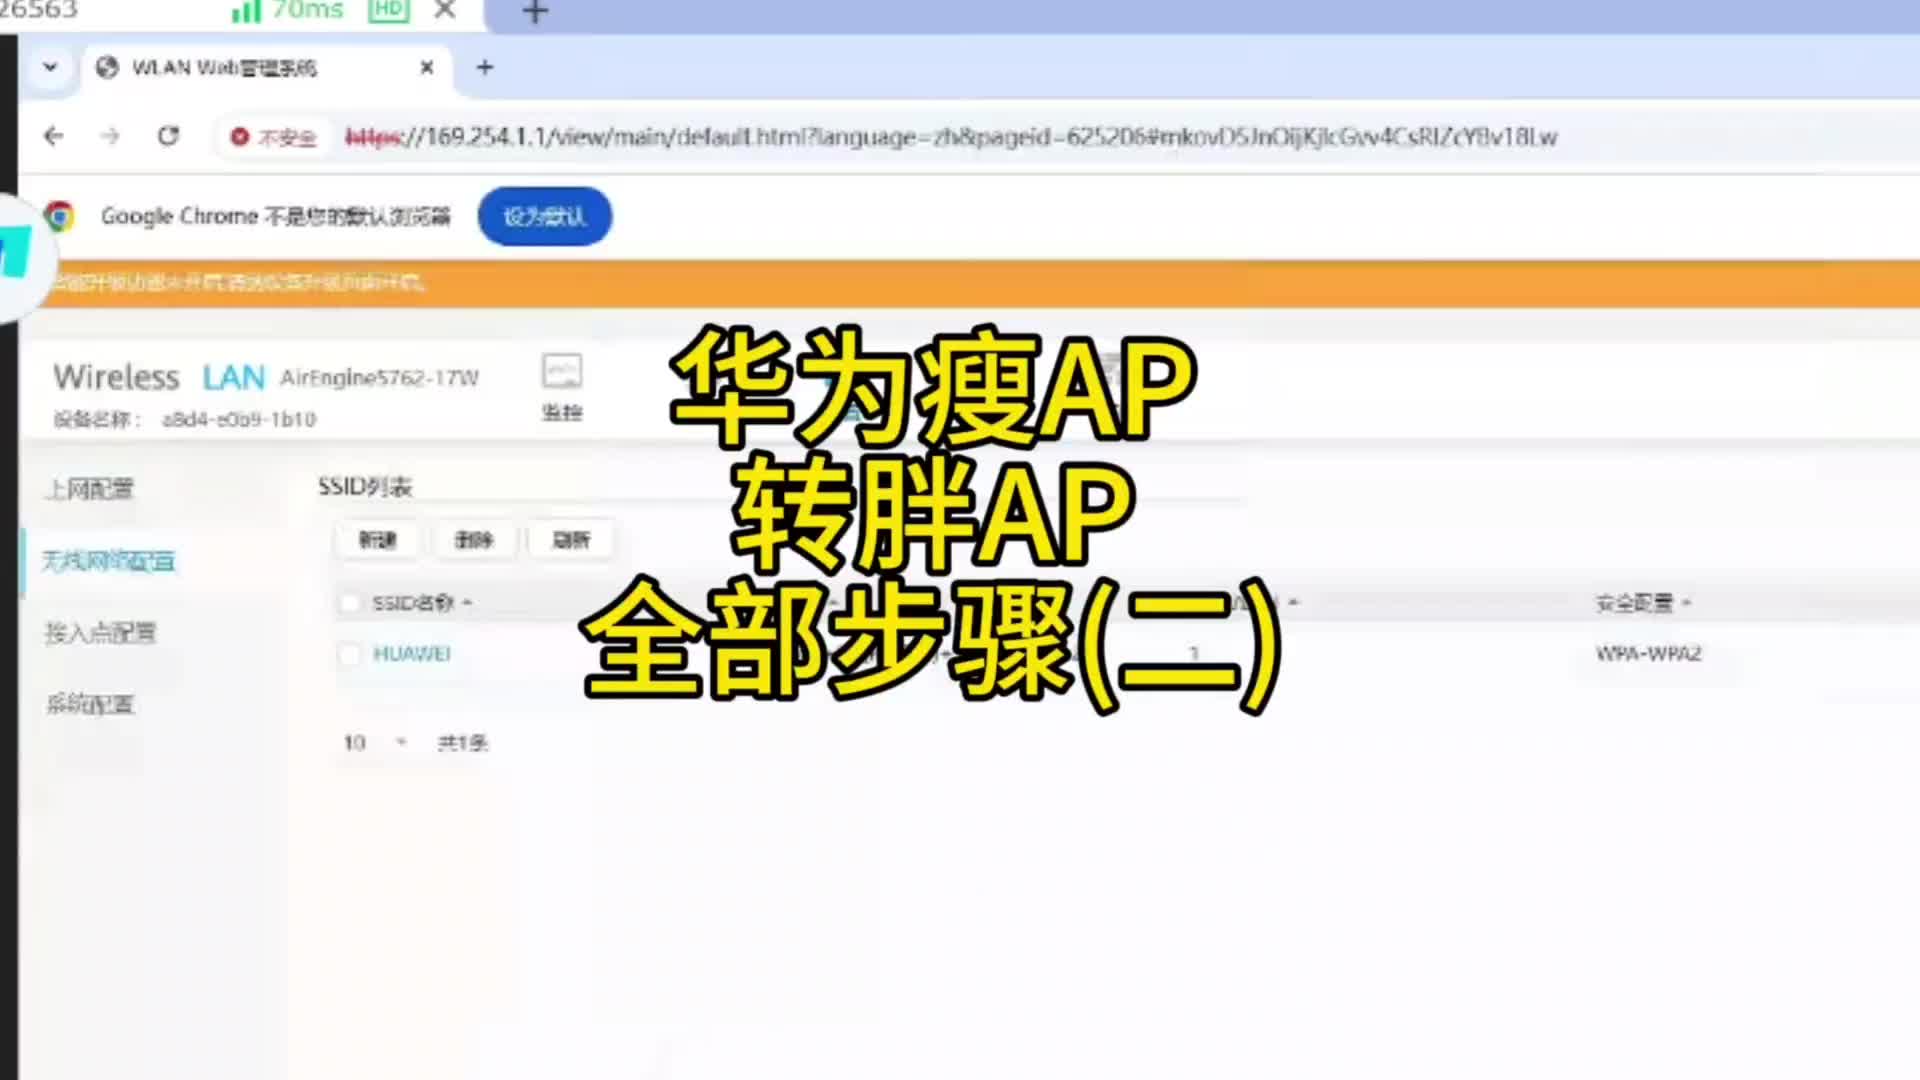Viewport: 1920px width, 1080px height.
Task: Check the select-all checkbox in the SSID header
Action: 349,603
